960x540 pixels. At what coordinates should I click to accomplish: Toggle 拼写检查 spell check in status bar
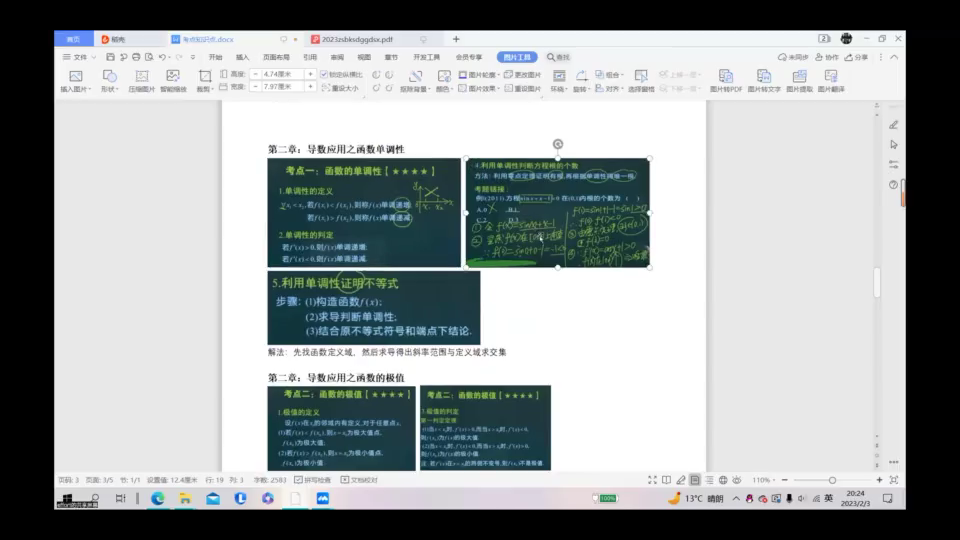coord(312,480)
